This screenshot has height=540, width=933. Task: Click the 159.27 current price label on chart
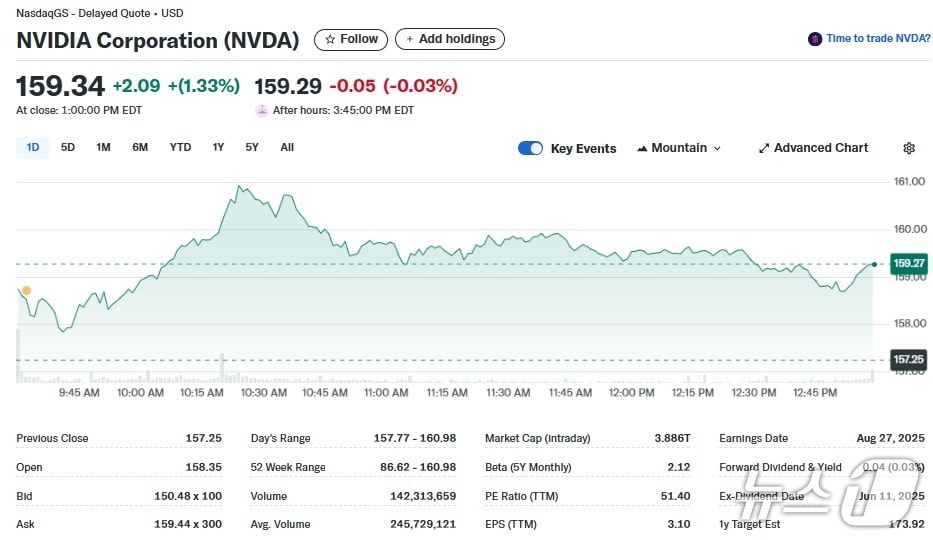coord(907,264)
